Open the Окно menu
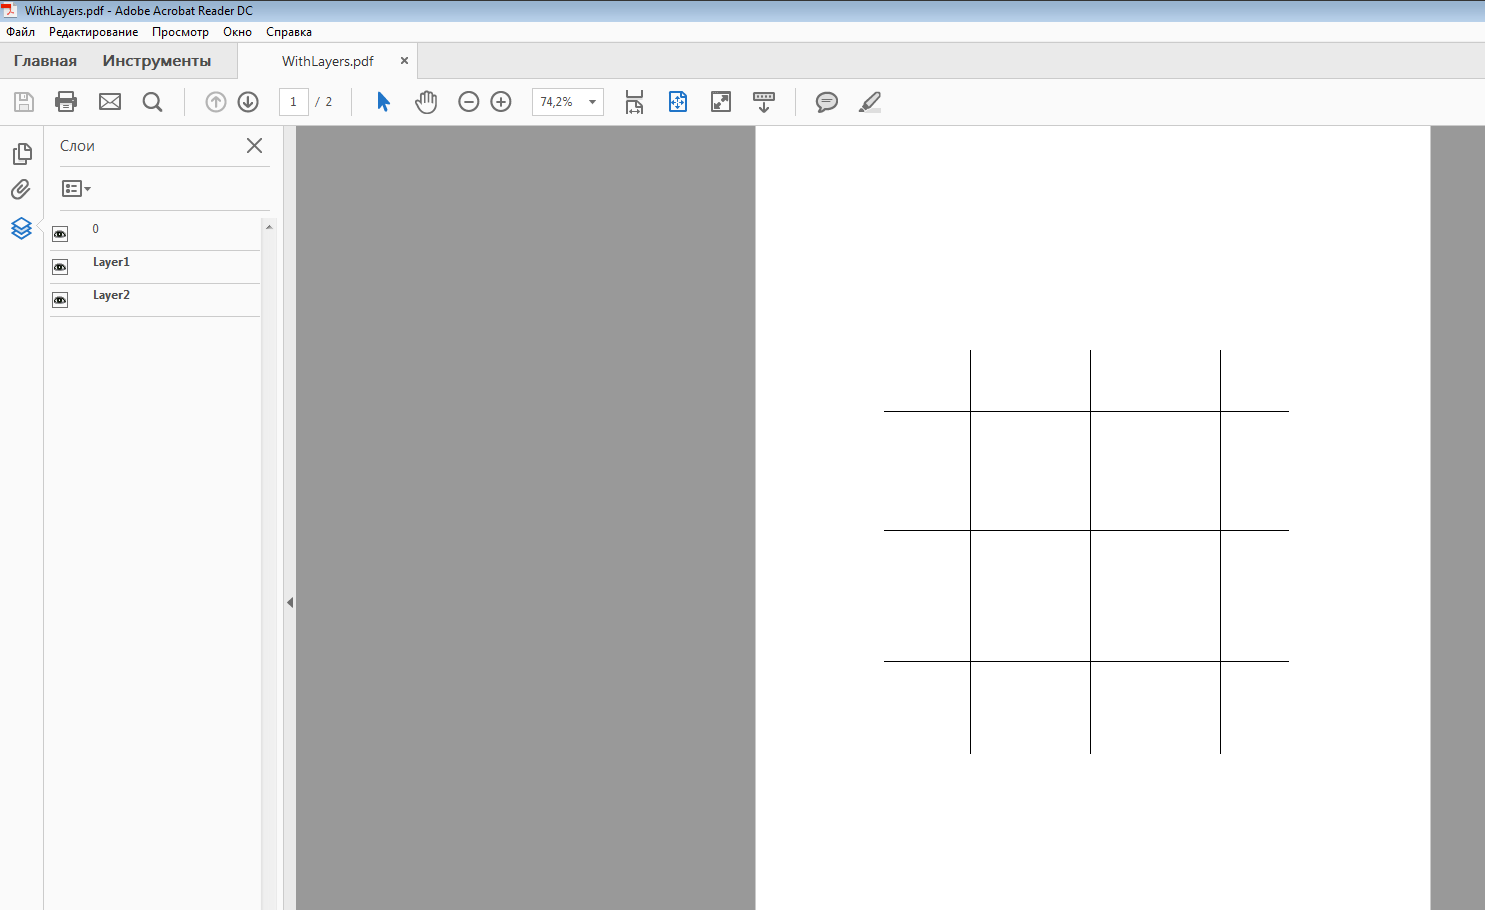 (x=237, y=32)
